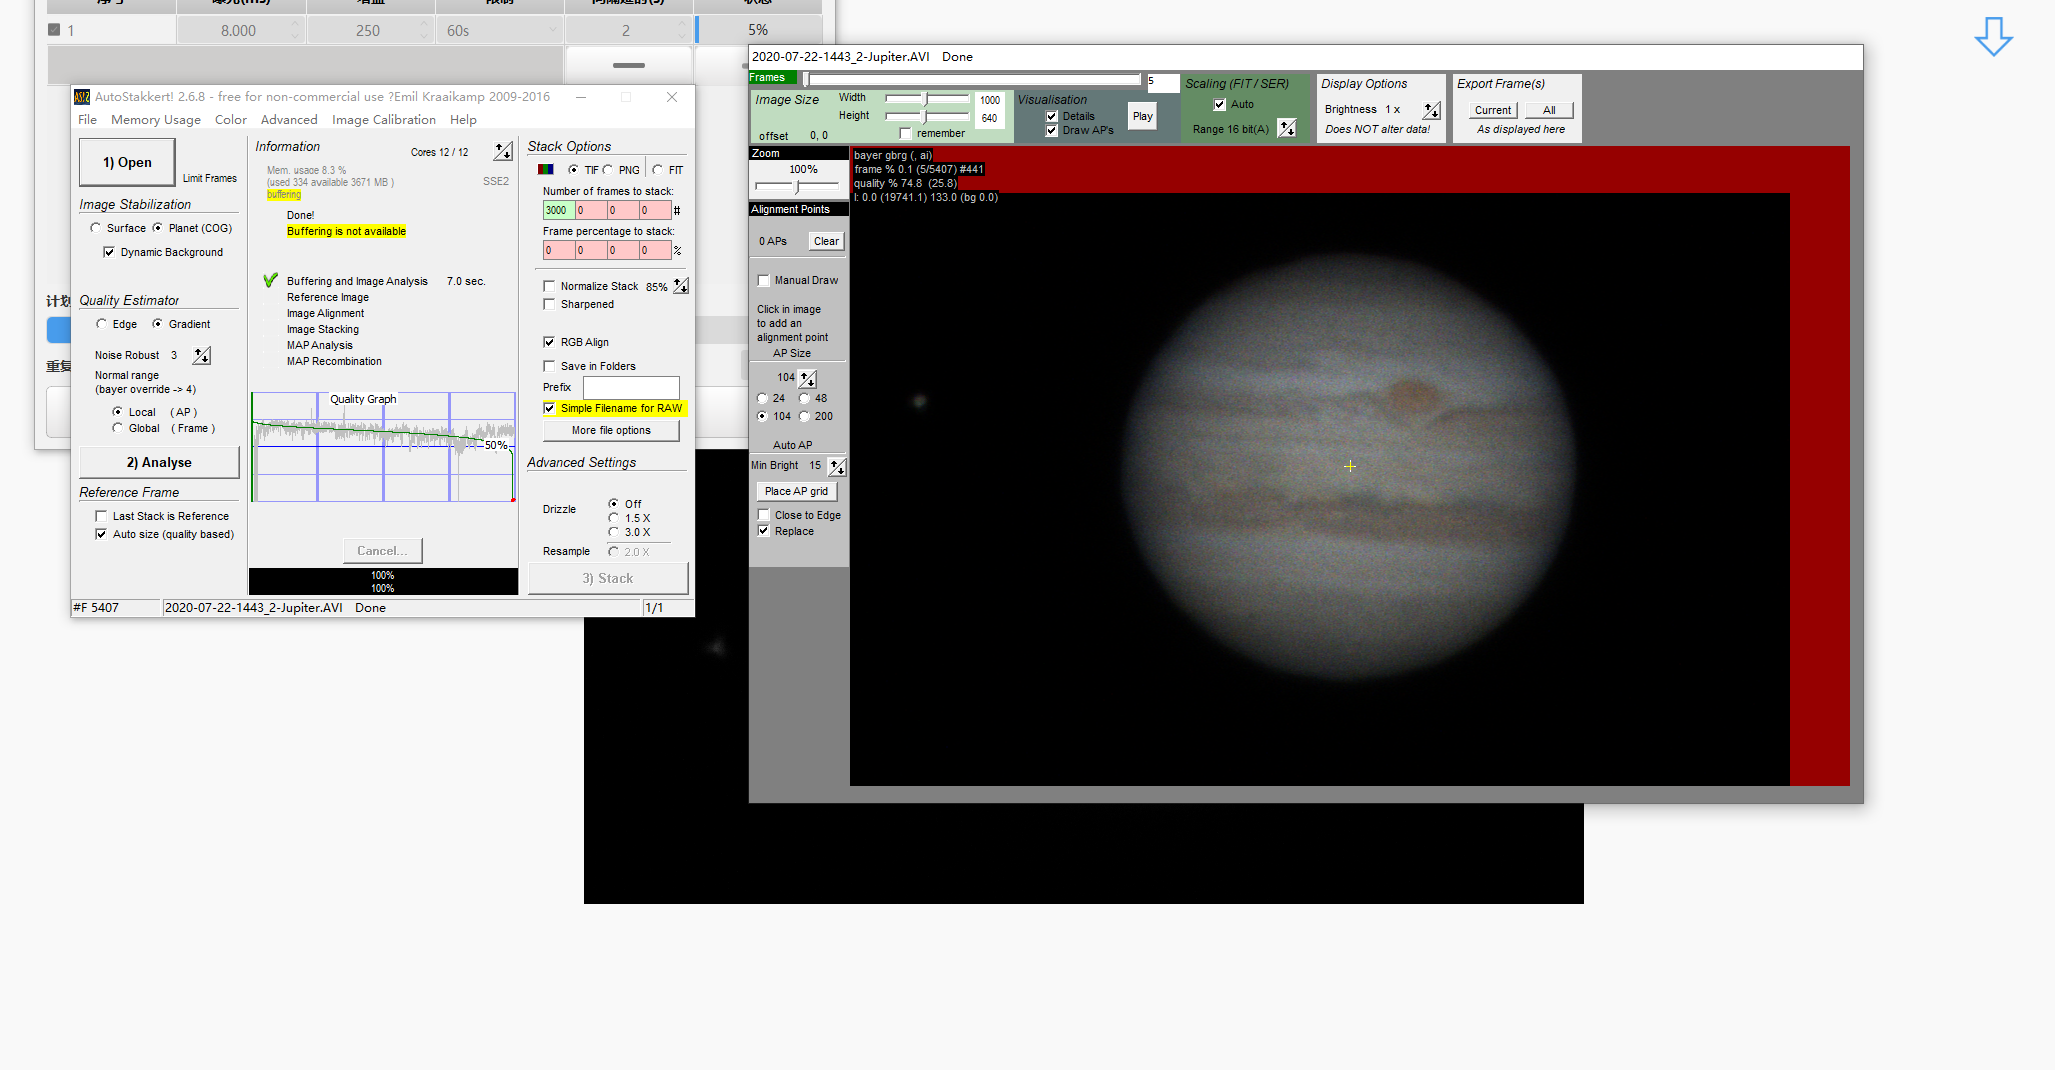Toggle Auto size (quality based) checkbox
Screen dimensions: 2055x1070
101,534
